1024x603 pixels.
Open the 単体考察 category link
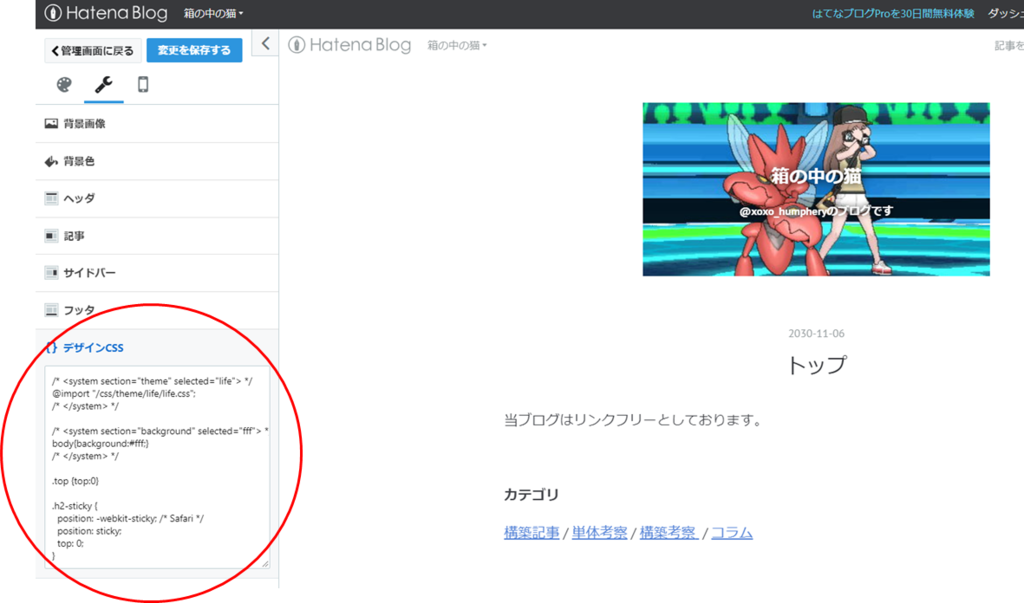pos(600,533)
